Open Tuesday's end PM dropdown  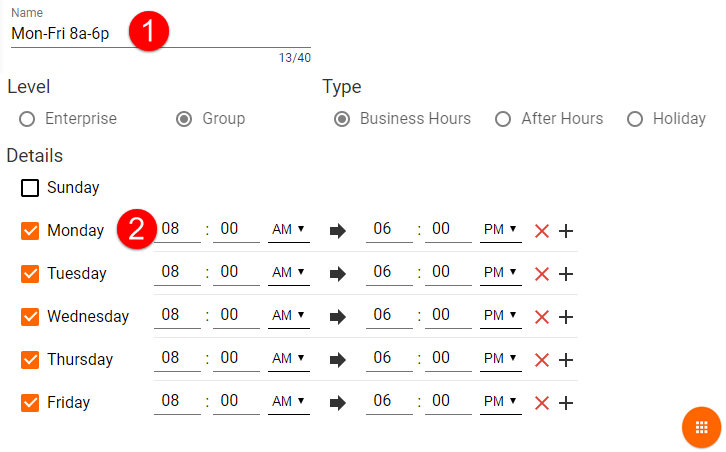tap(501, 273)
